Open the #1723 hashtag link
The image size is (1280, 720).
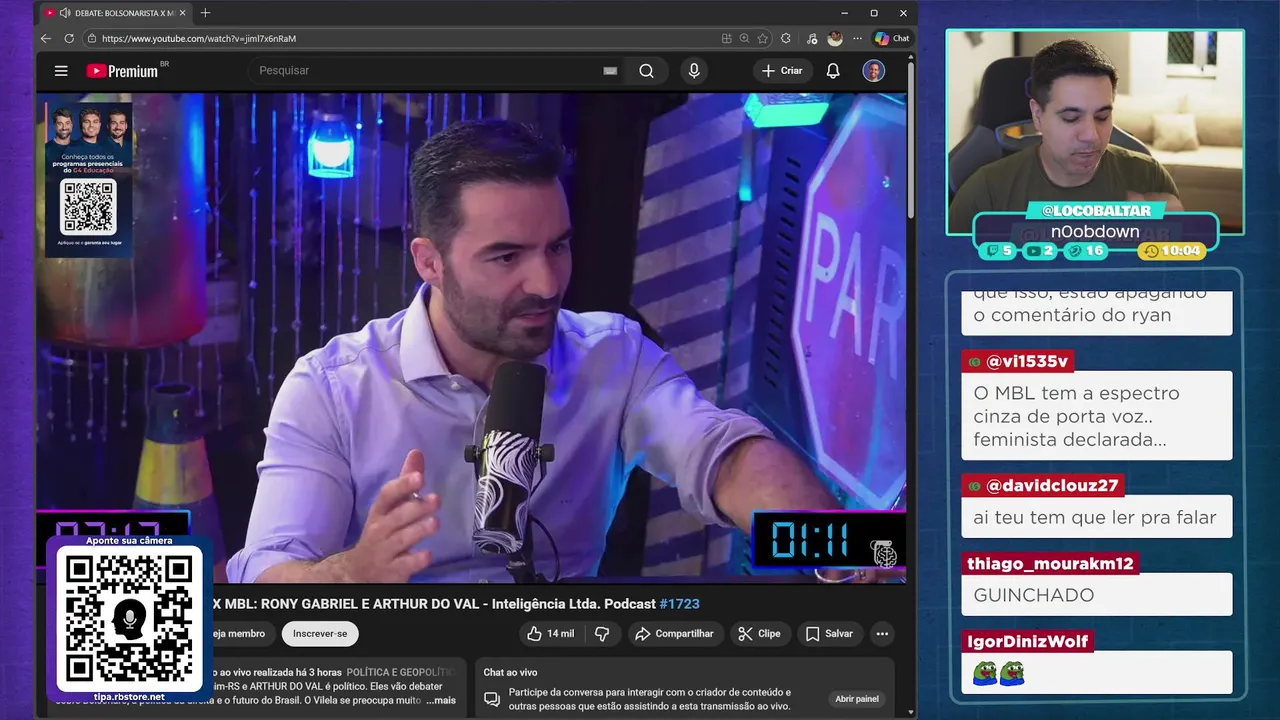point(680,604)
